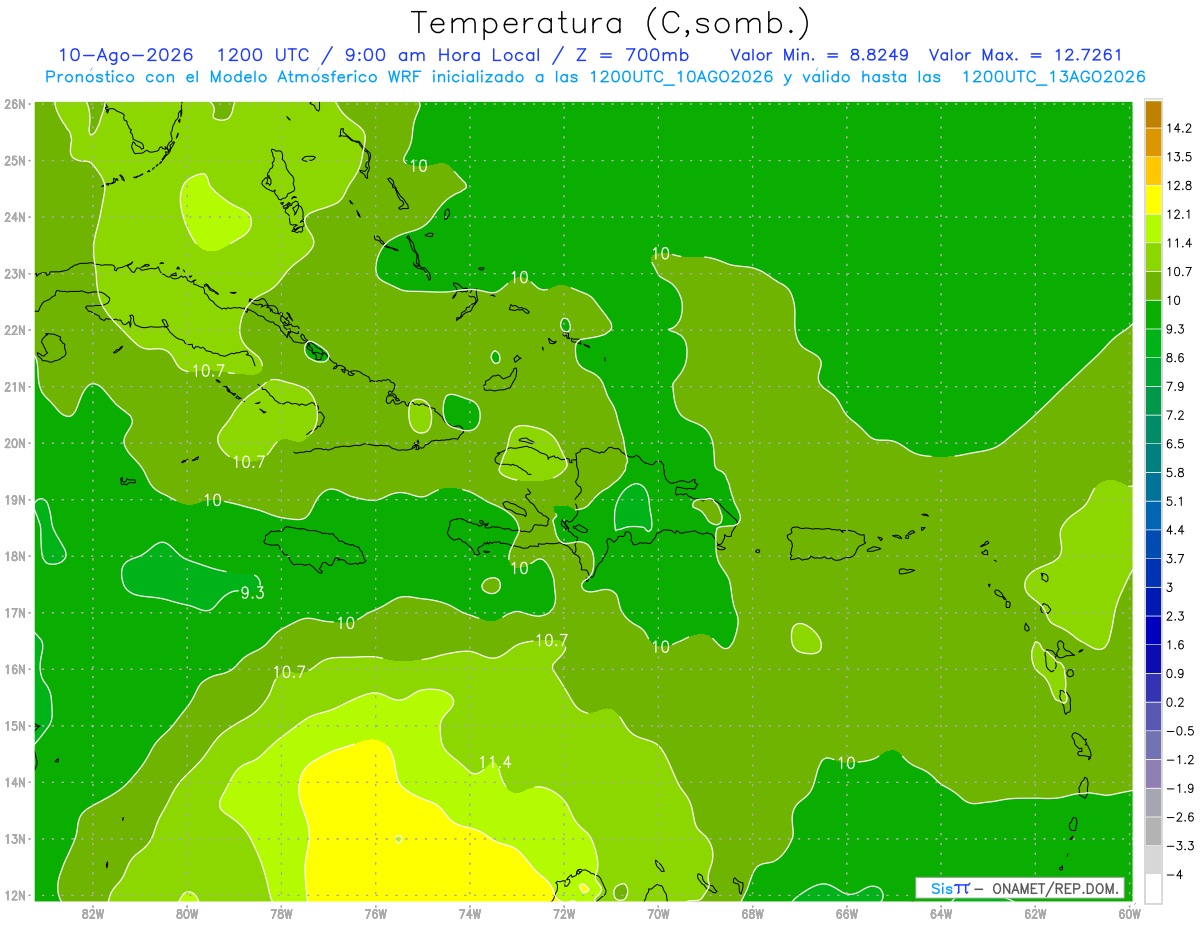Viewport: 1200px width, 927px height.
Task: Select the -2.6 colorbar tick label
Action: 1179,816
